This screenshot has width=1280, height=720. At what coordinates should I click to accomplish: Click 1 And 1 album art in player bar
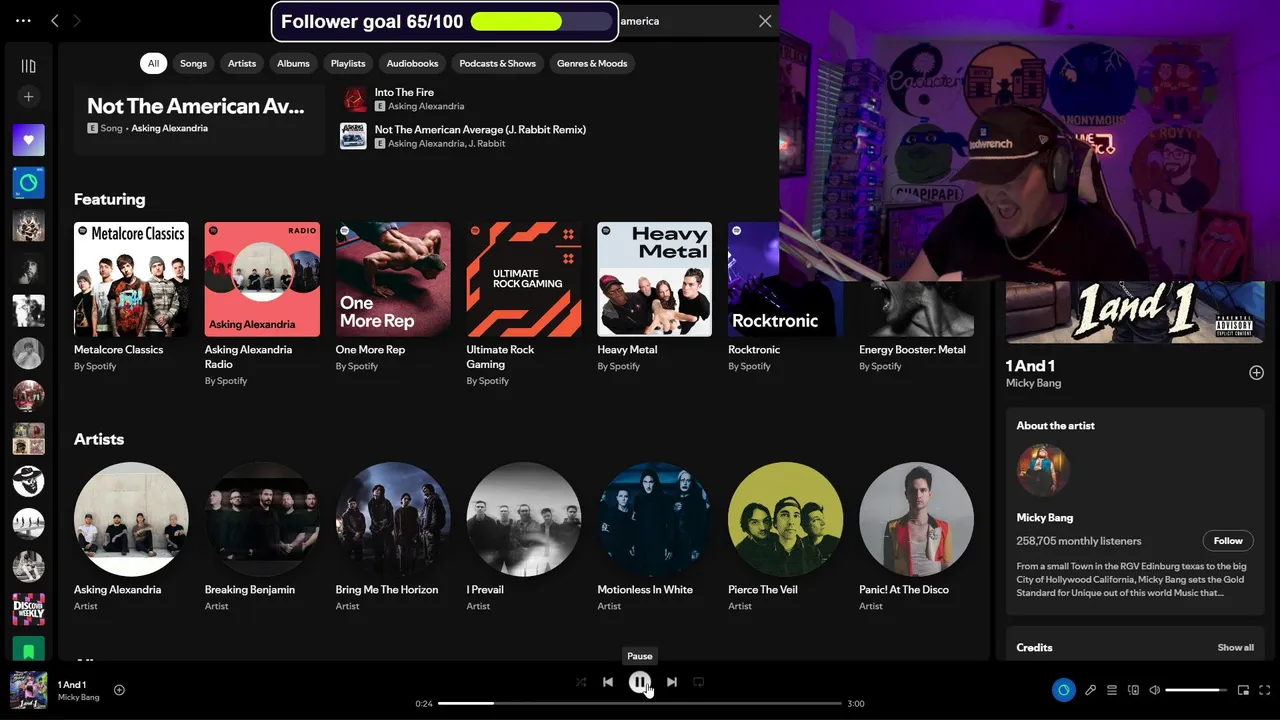(x=28, y=690)
